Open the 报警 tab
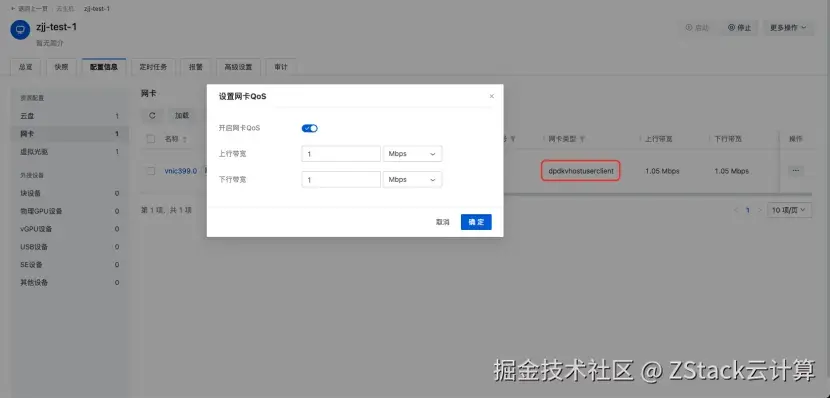The image size is (830, 398). pos(195,67)
